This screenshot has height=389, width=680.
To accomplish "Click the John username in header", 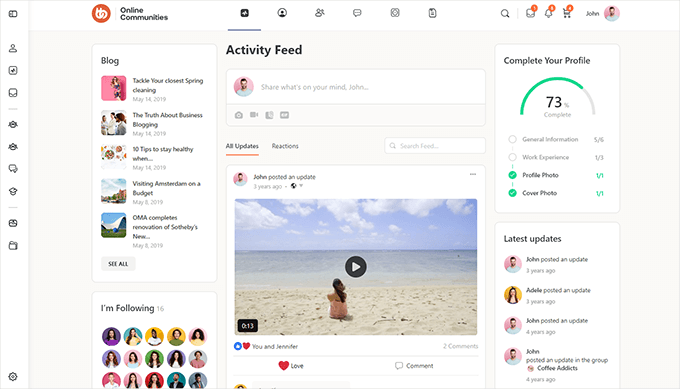I will coord(592,14).
